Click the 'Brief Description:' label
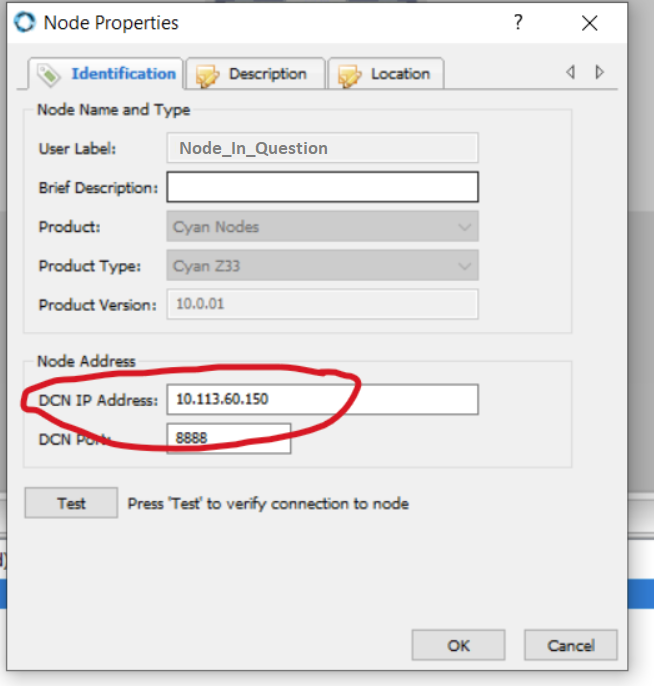This screenshot has width=654, height=686. [x=98, y=188]
